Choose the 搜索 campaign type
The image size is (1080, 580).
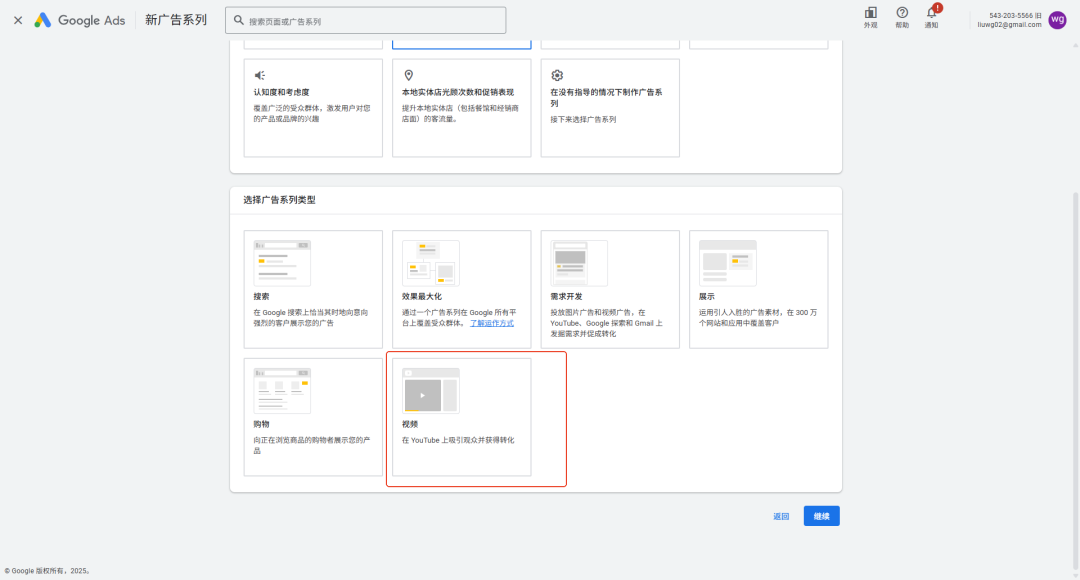(313, 289)
